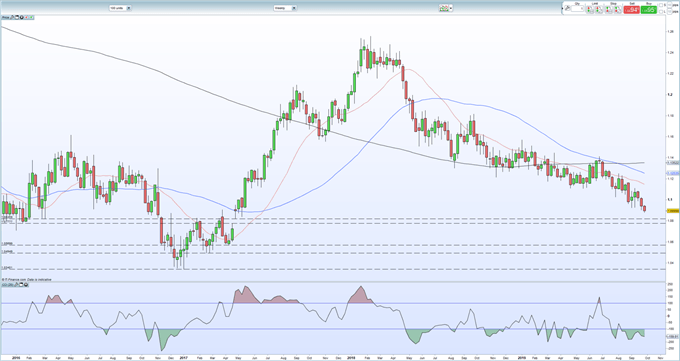Tick the S checkbox in trade panel
Image resolution: width=680 pixels, height=361 pixels.
click(660, 5)
